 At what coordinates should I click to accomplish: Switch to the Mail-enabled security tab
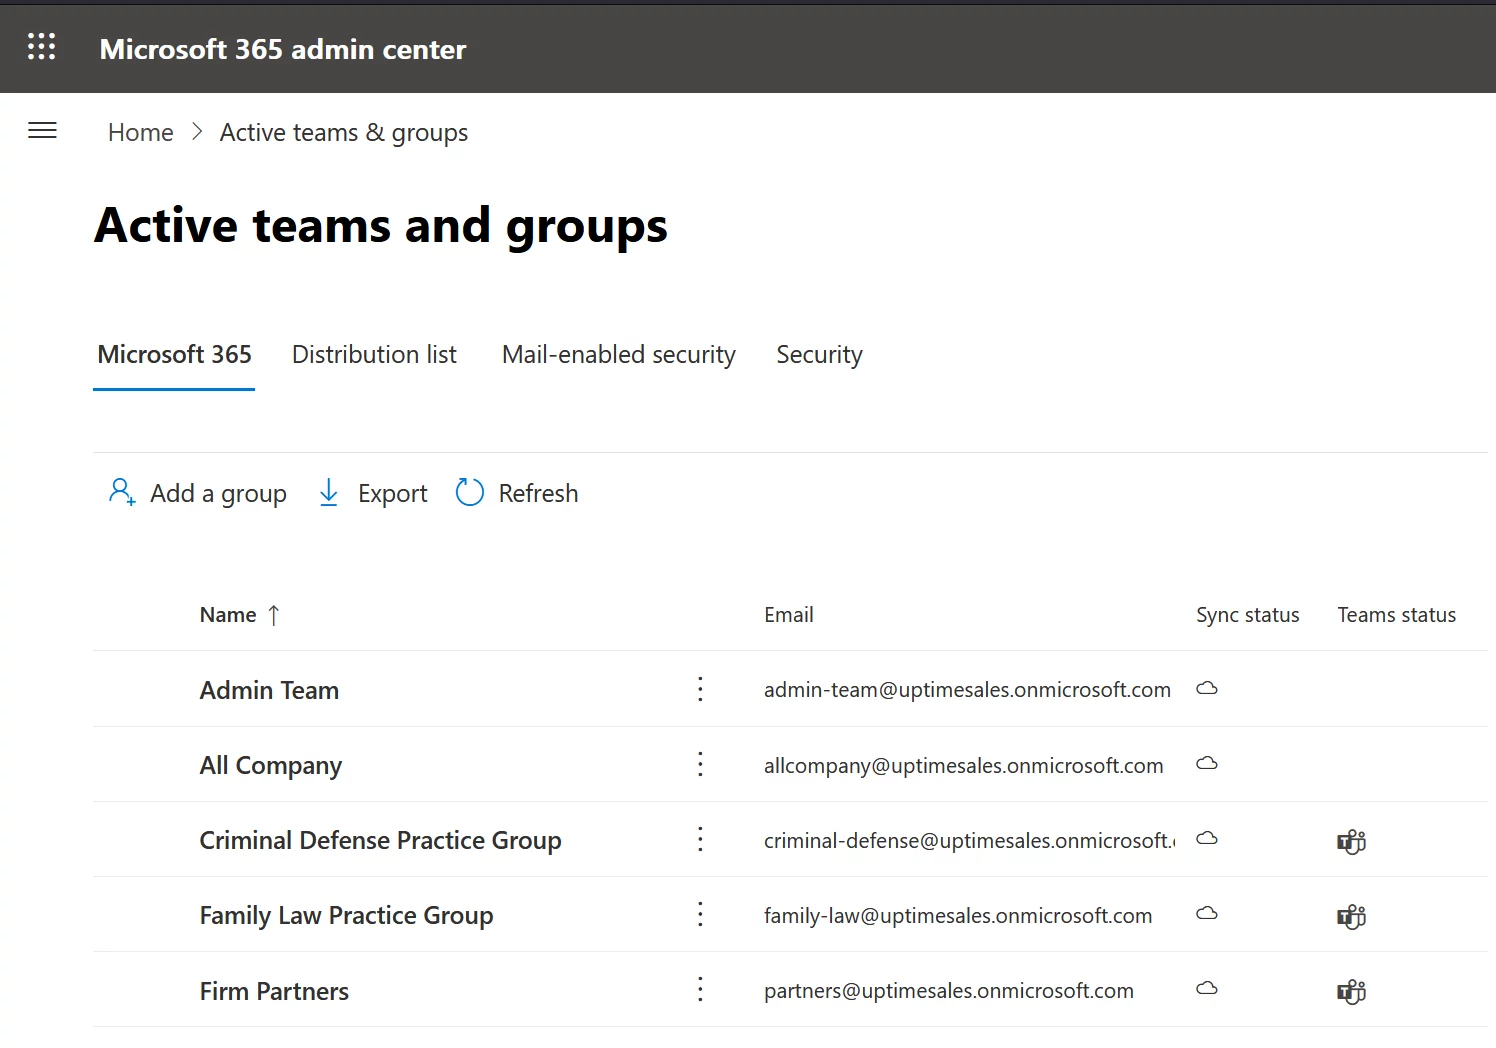pos(618,355)
